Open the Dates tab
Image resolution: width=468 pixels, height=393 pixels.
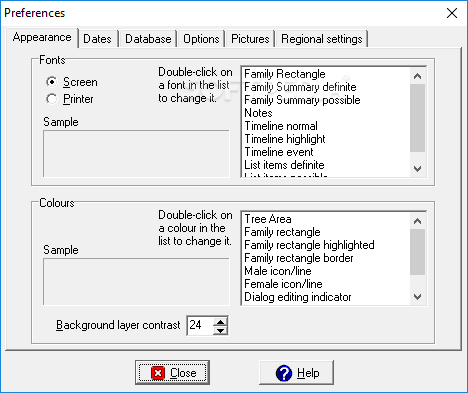(97, 39)
